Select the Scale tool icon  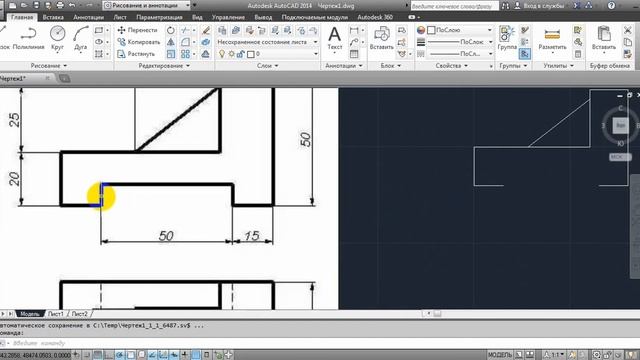(x=171, y=54)
